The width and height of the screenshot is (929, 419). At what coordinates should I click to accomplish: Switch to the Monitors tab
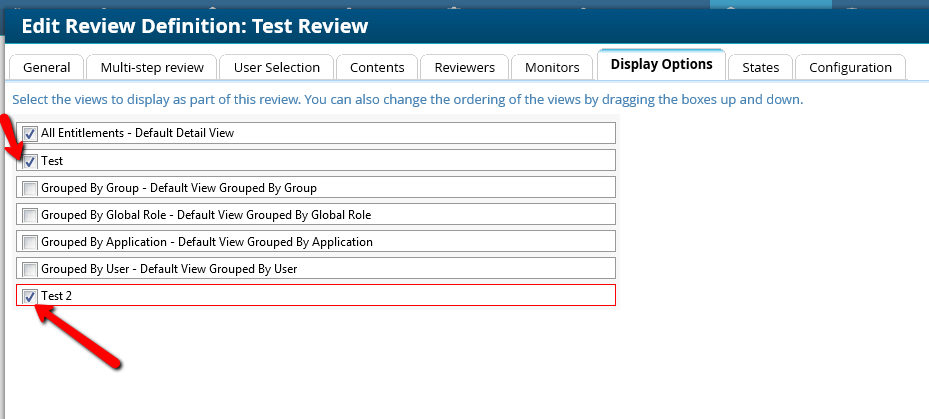point(552,67)
